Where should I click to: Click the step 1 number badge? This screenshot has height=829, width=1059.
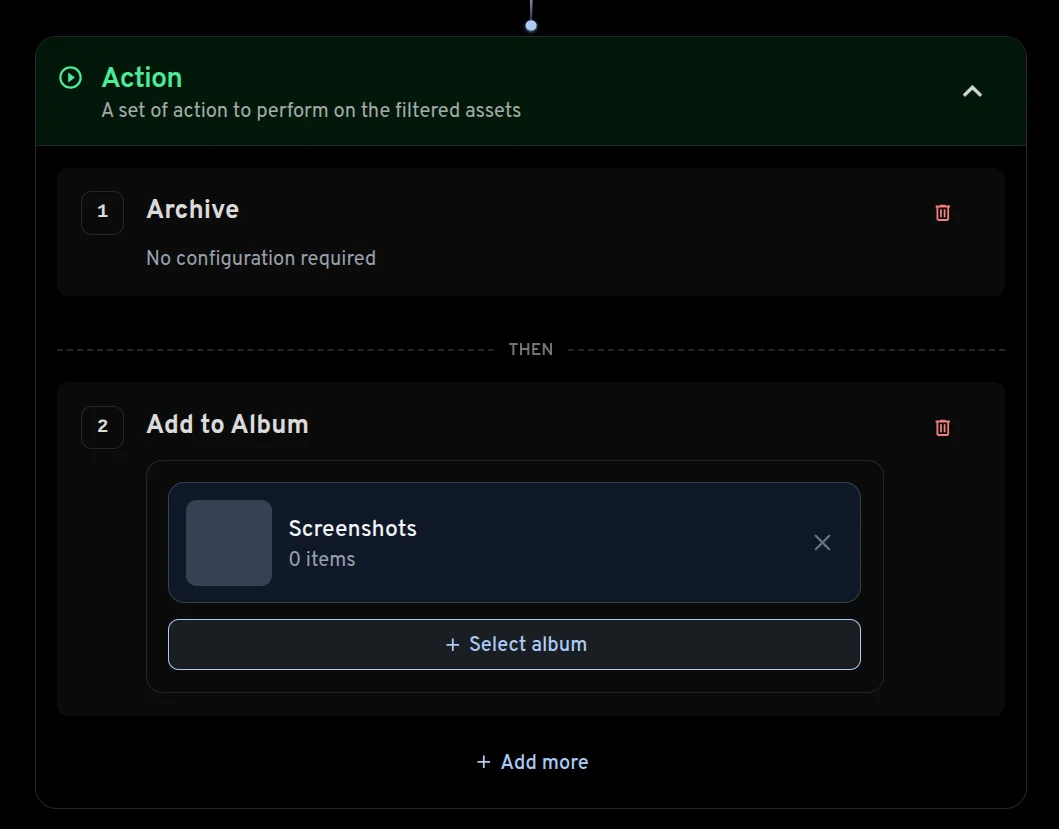point(102,212)
